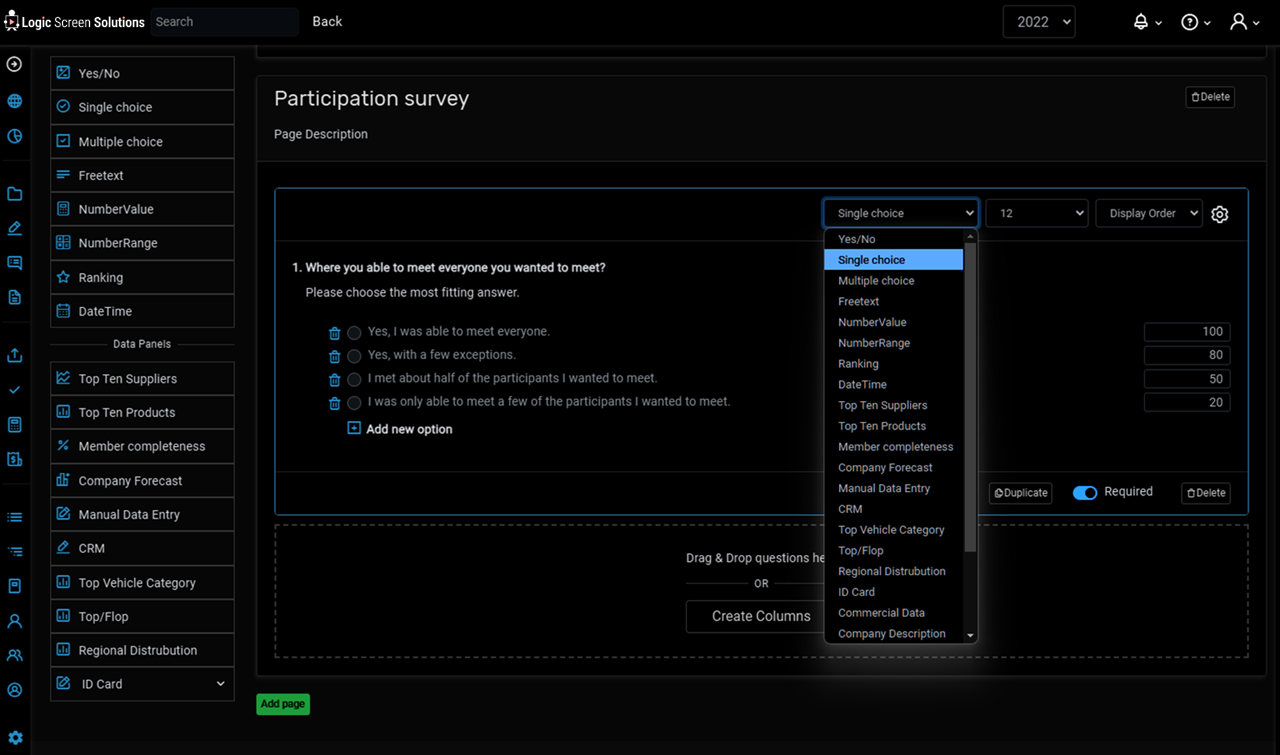
Task: Choose Commercial Data in the dropdown list
Action: click(894, 613)
